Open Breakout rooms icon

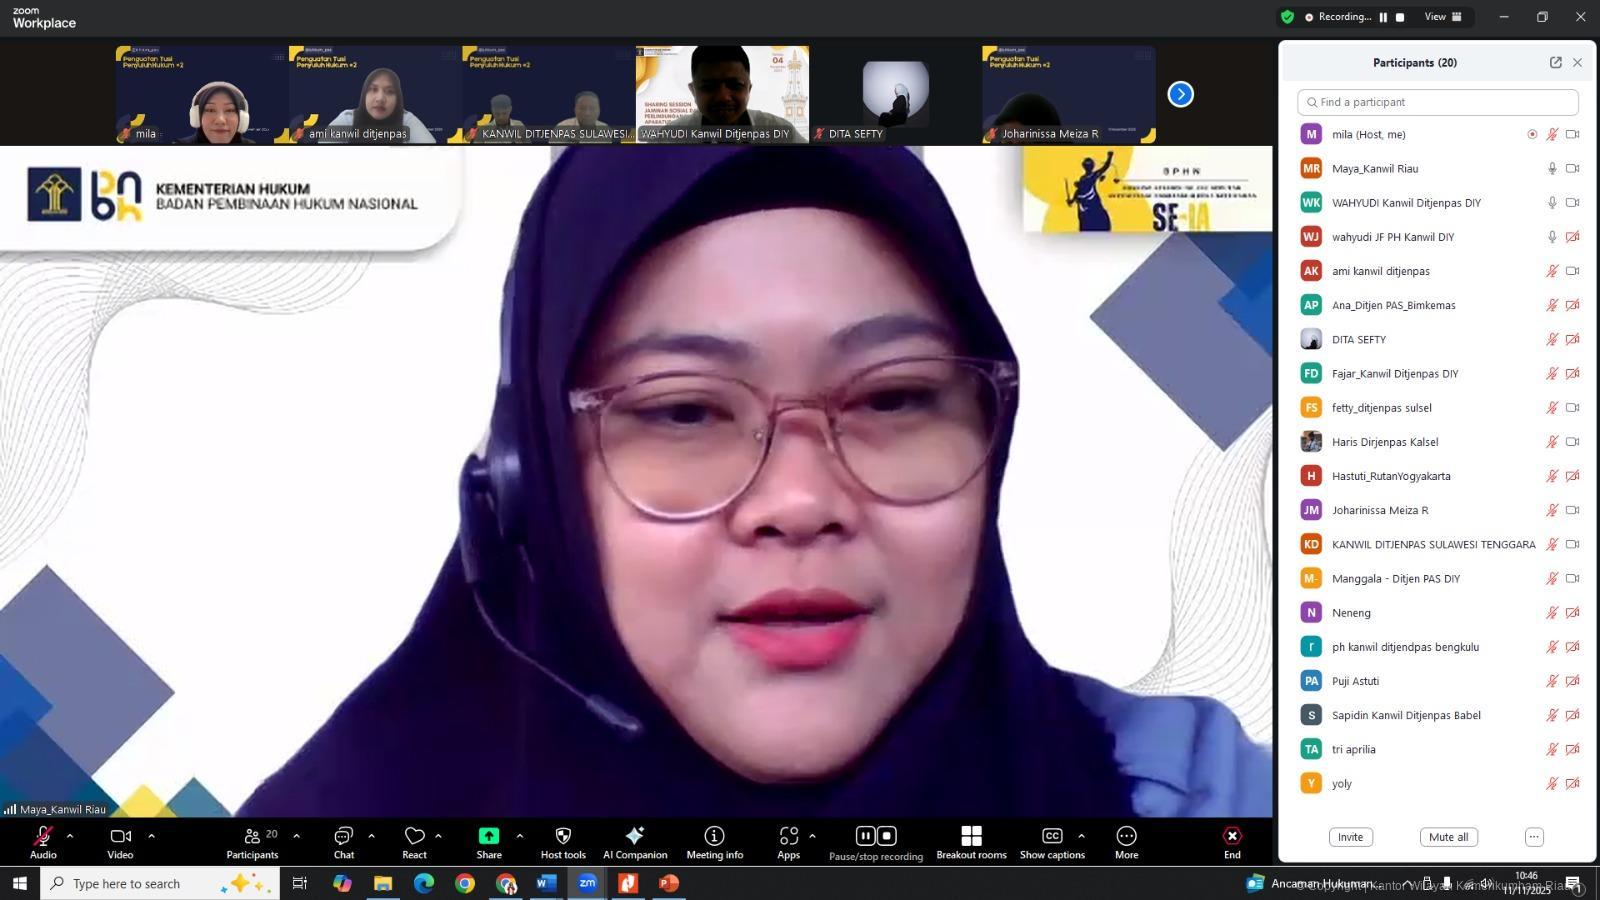pos(971,836)
